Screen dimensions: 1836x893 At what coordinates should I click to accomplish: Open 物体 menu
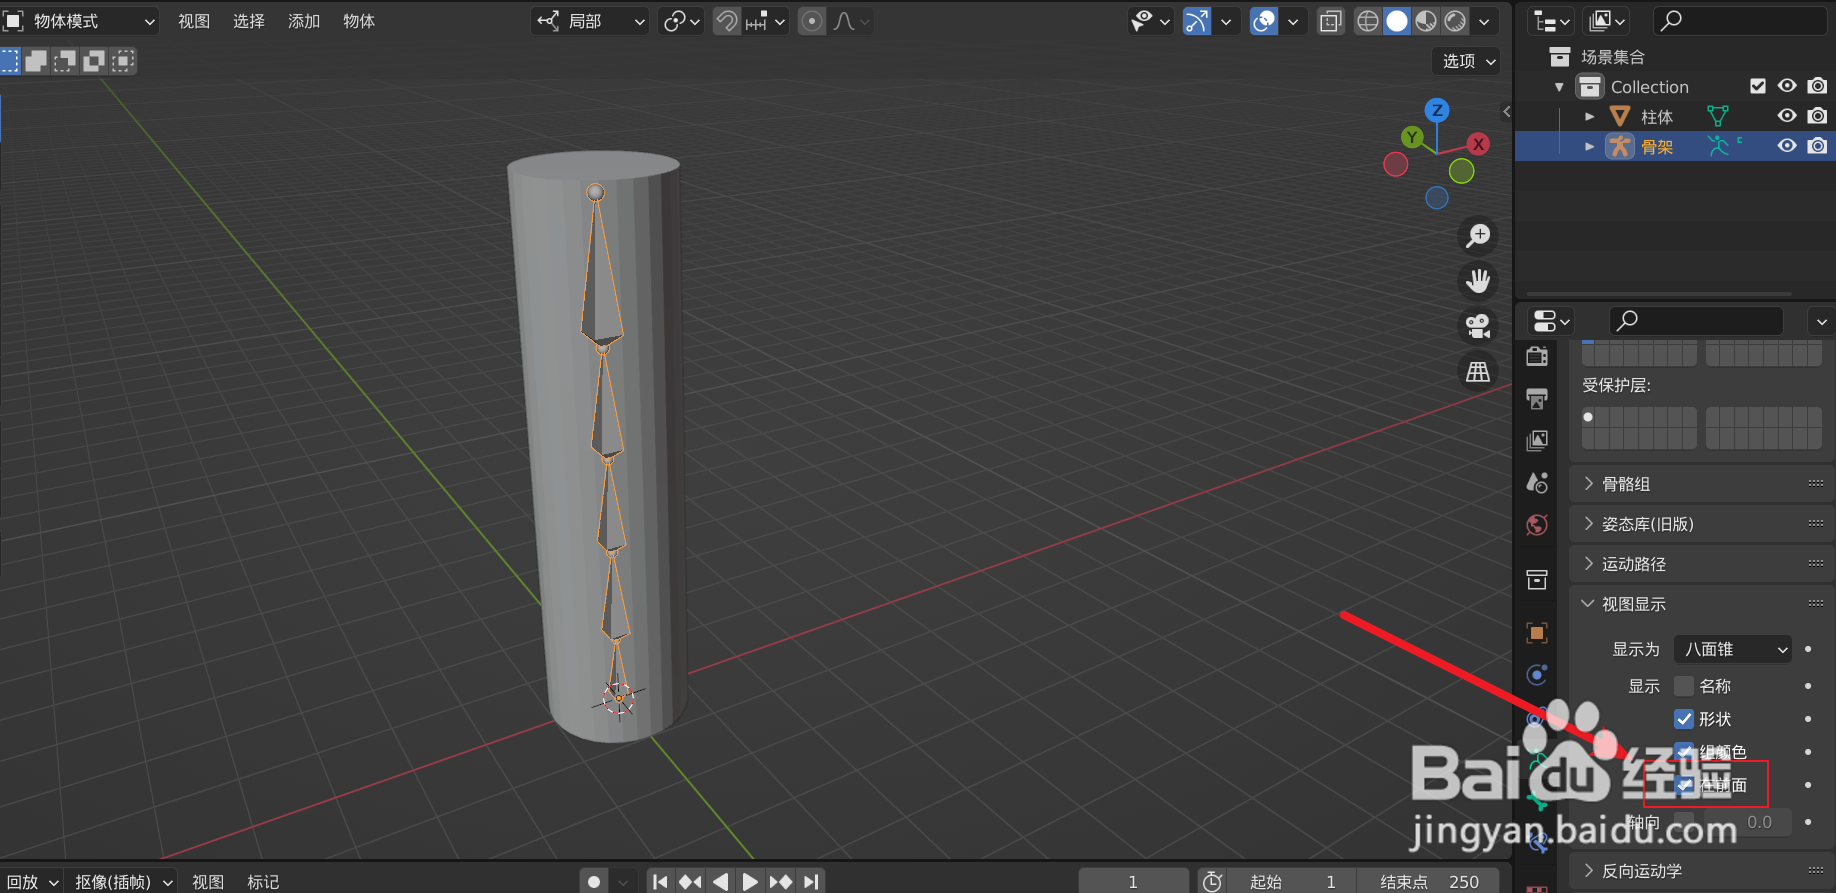[359, 21]
